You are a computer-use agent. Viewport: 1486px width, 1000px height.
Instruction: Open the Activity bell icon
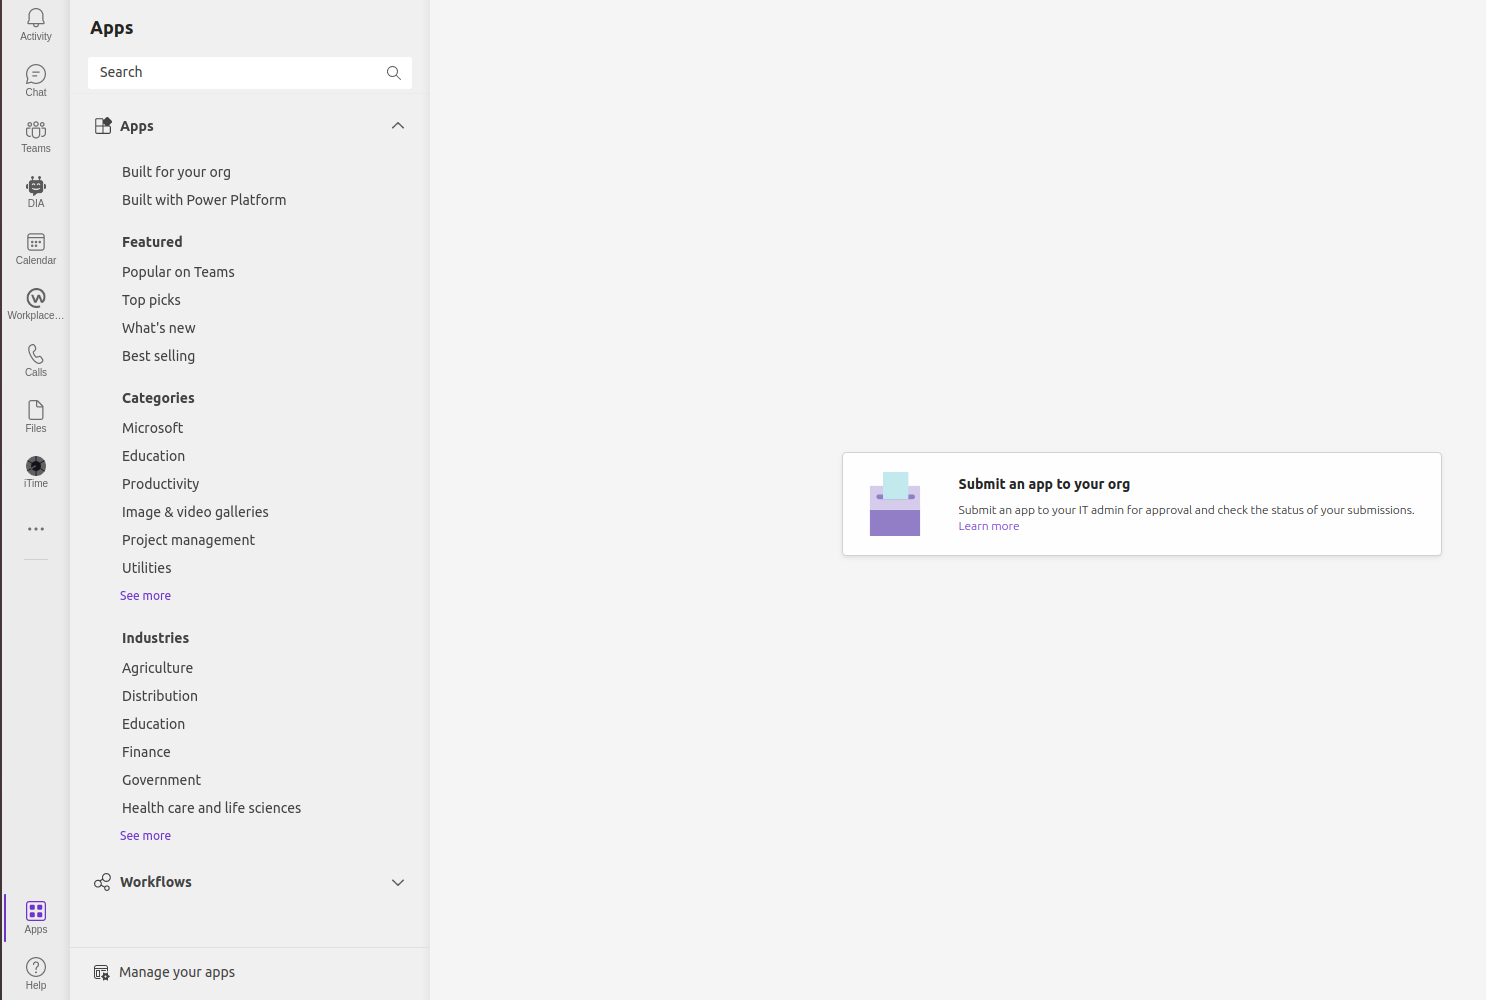tap(36, 18)
